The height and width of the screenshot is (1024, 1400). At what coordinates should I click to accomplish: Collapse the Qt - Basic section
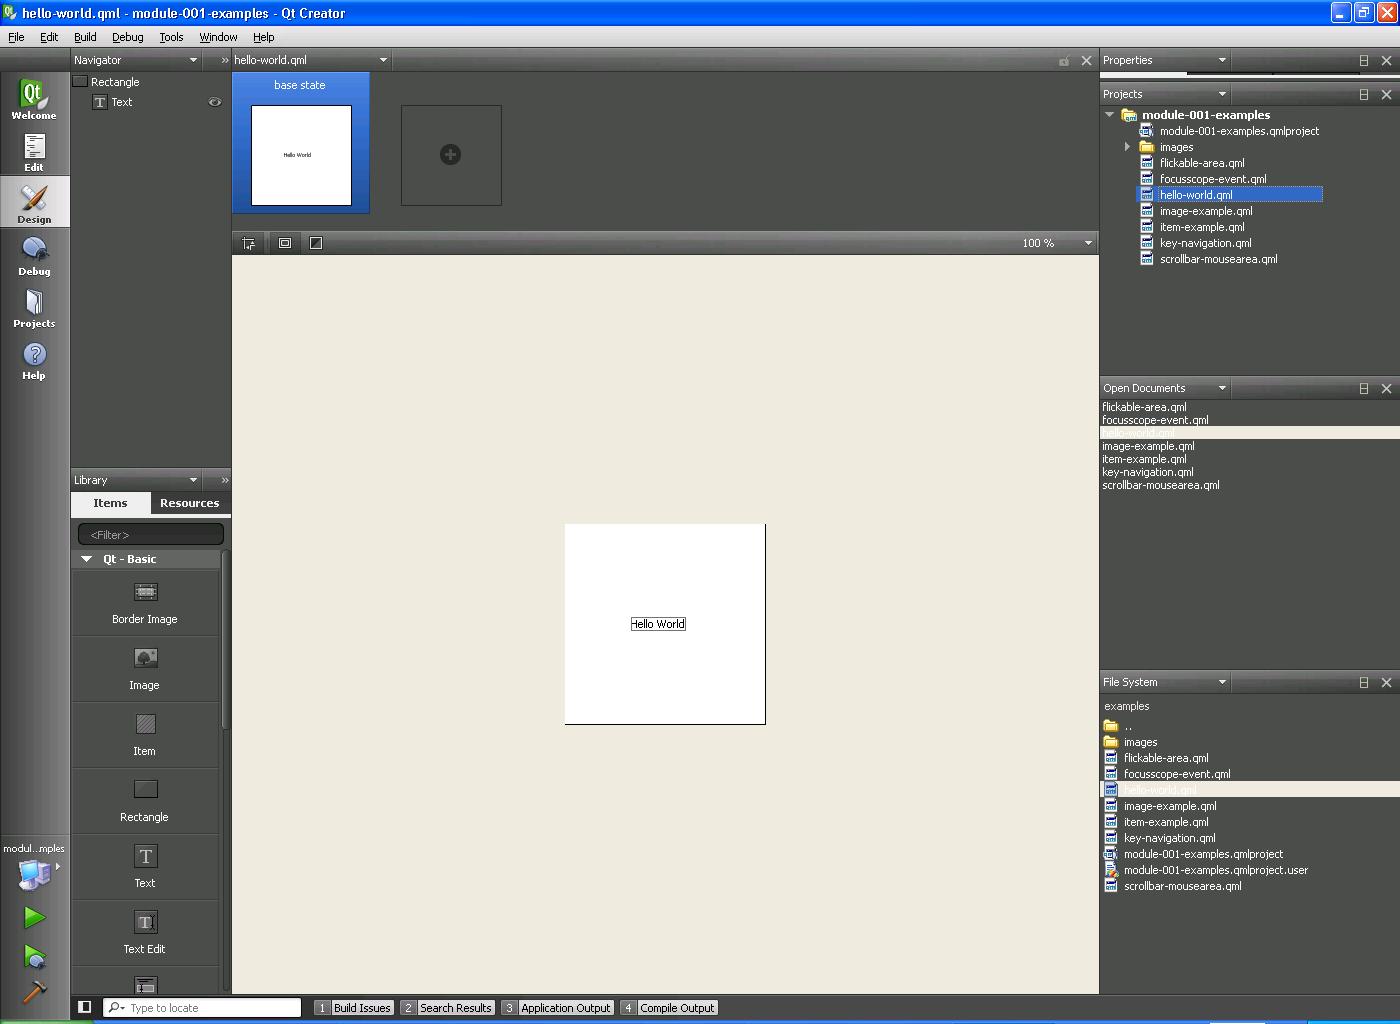[x=87, y=559]
